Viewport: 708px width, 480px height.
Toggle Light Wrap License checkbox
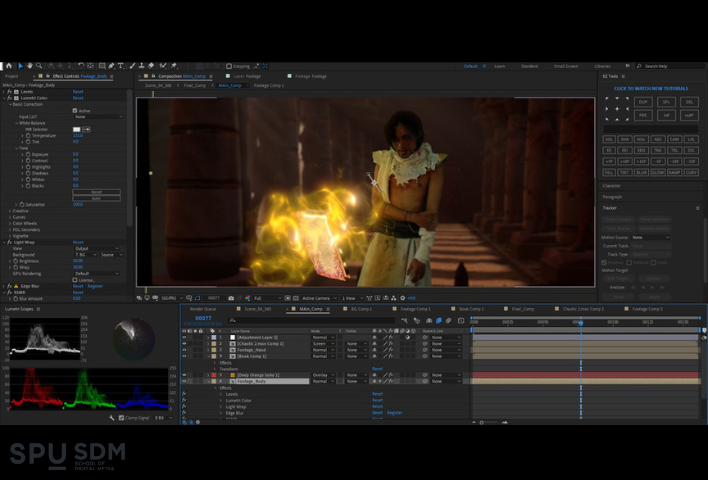(75, 280)
